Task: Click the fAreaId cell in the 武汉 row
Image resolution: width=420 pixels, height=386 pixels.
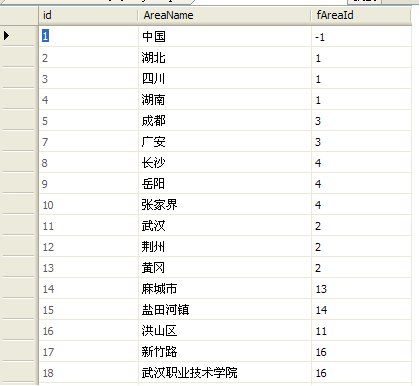Action: tap(361, 226)
